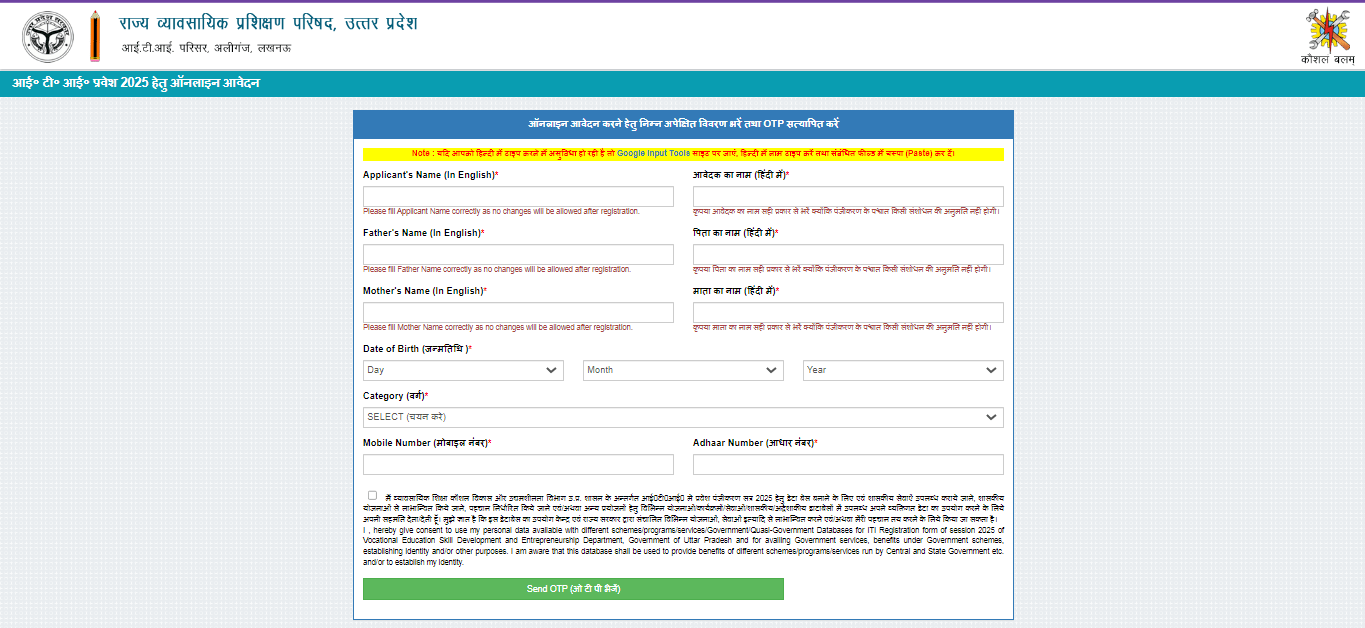The width and height of the screenshot is (1365, 628).
Task: Tick the data consent checkbox
Action: tap(373, 495)
